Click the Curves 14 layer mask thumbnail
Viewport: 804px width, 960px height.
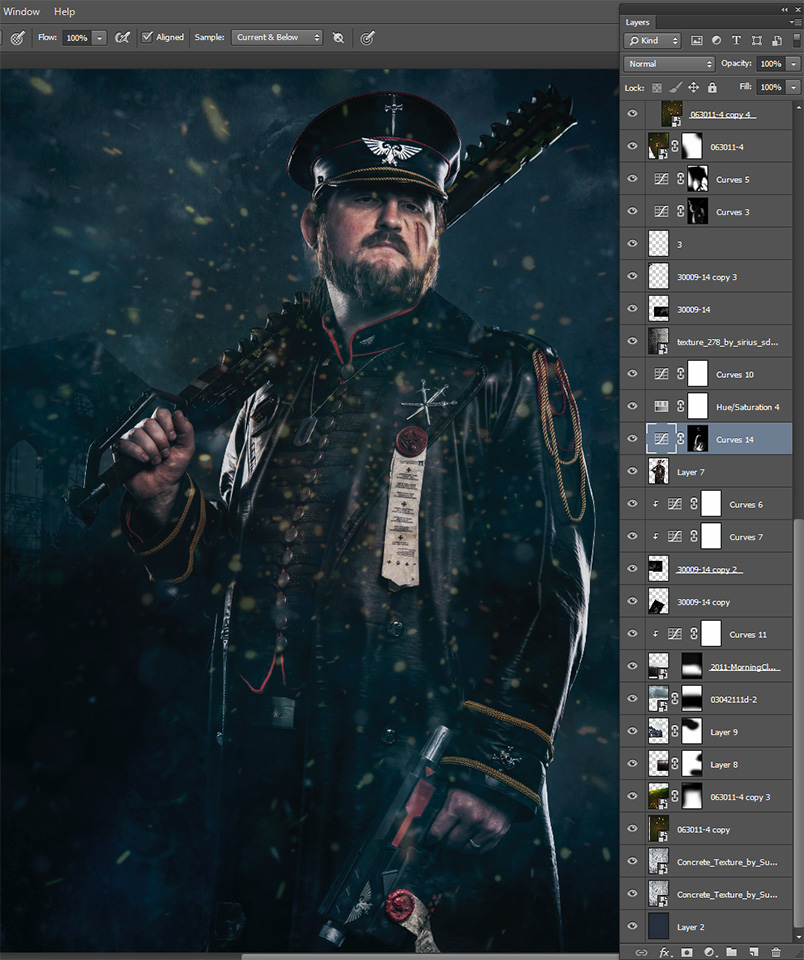697,439
